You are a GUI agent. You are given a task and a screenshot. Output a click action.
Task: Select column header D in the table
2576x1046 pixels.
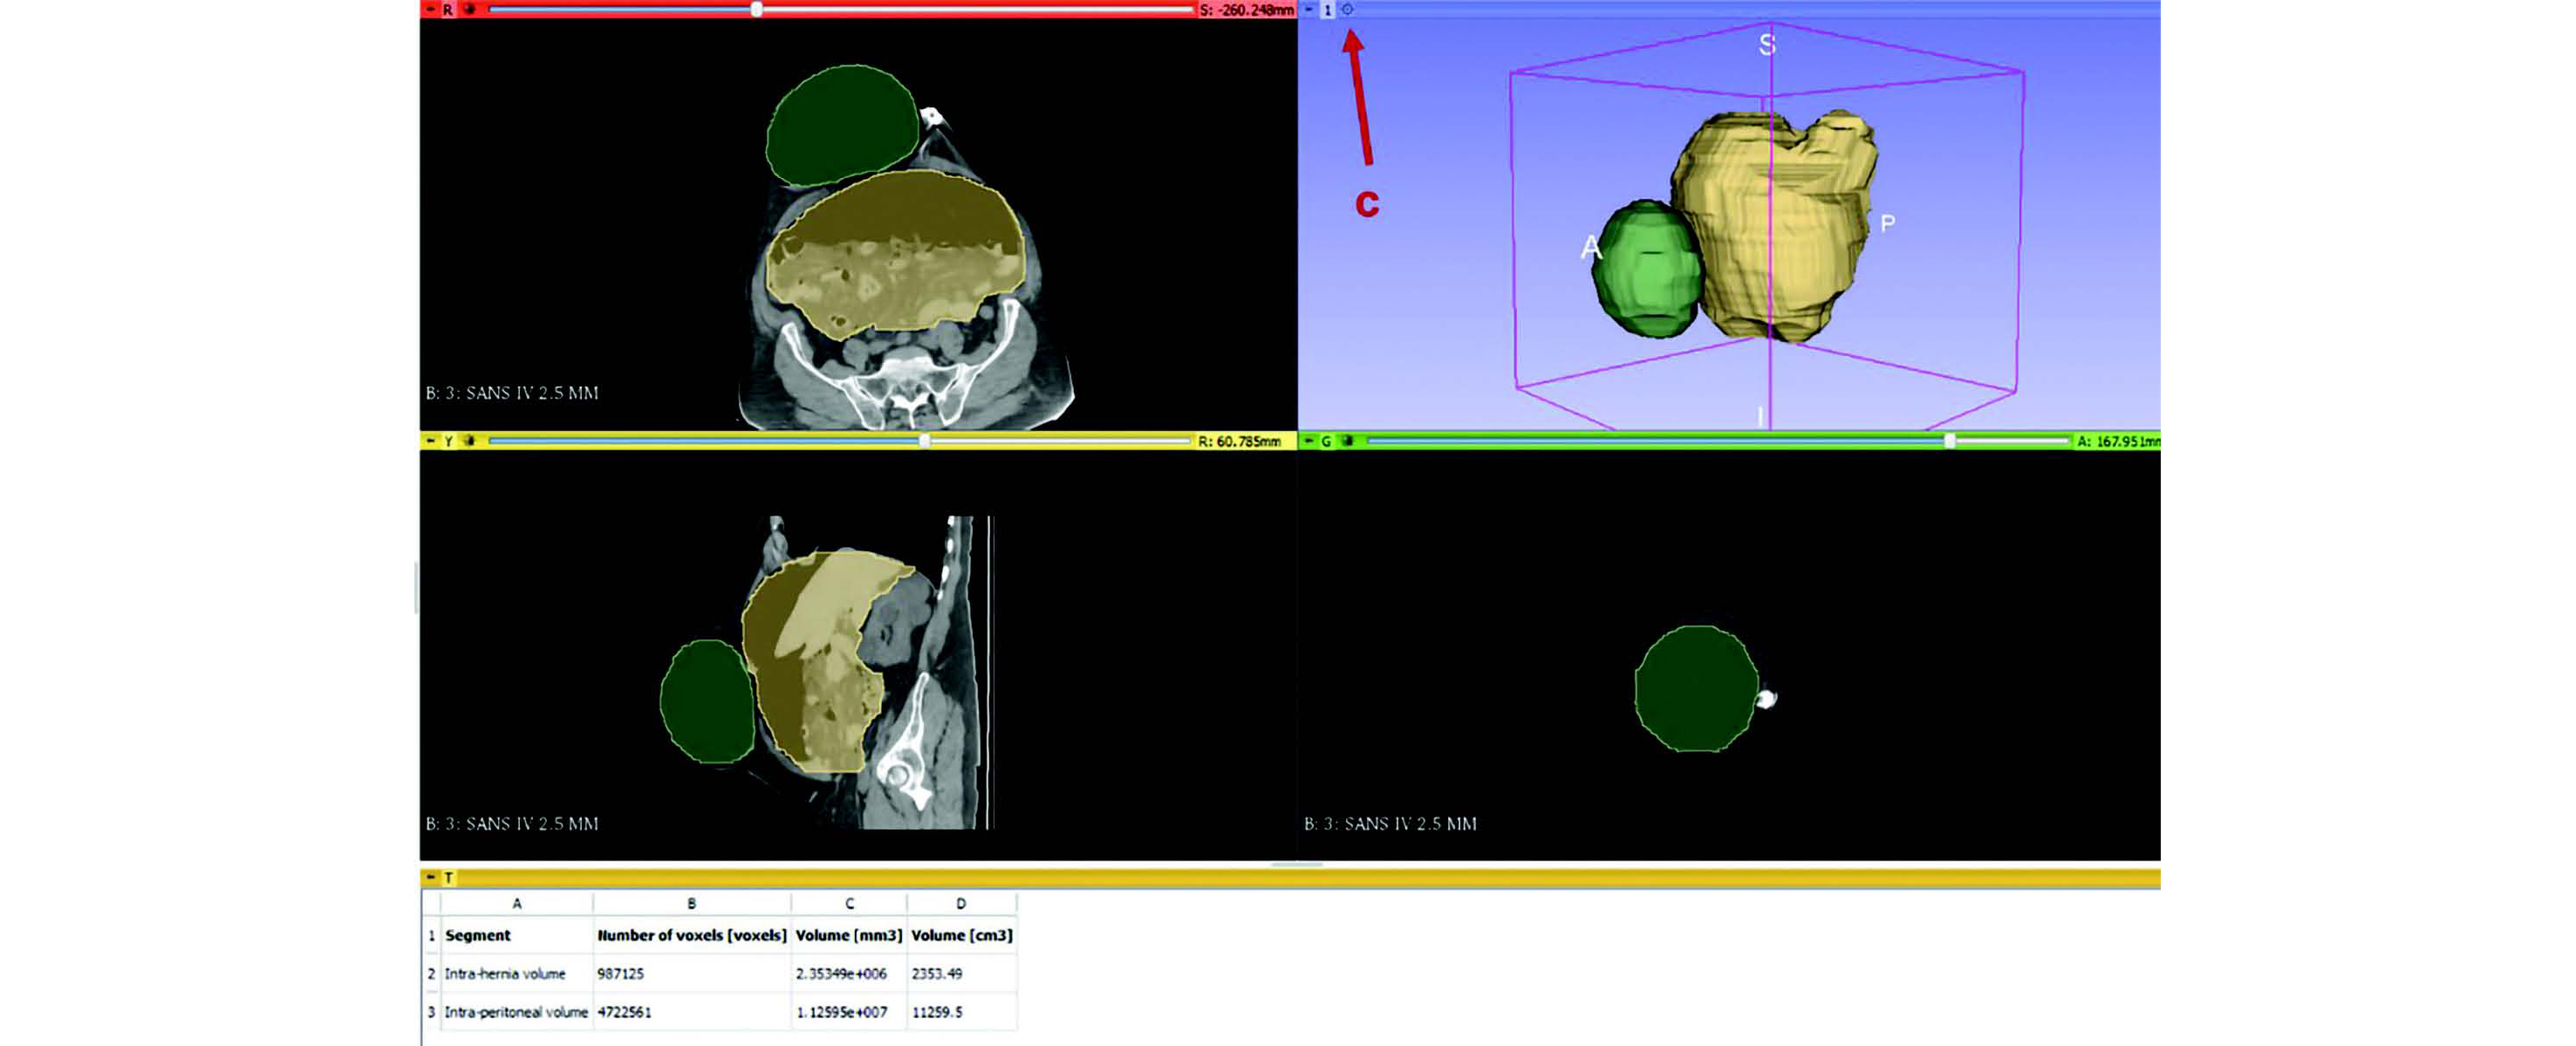[x=961, y=903]
